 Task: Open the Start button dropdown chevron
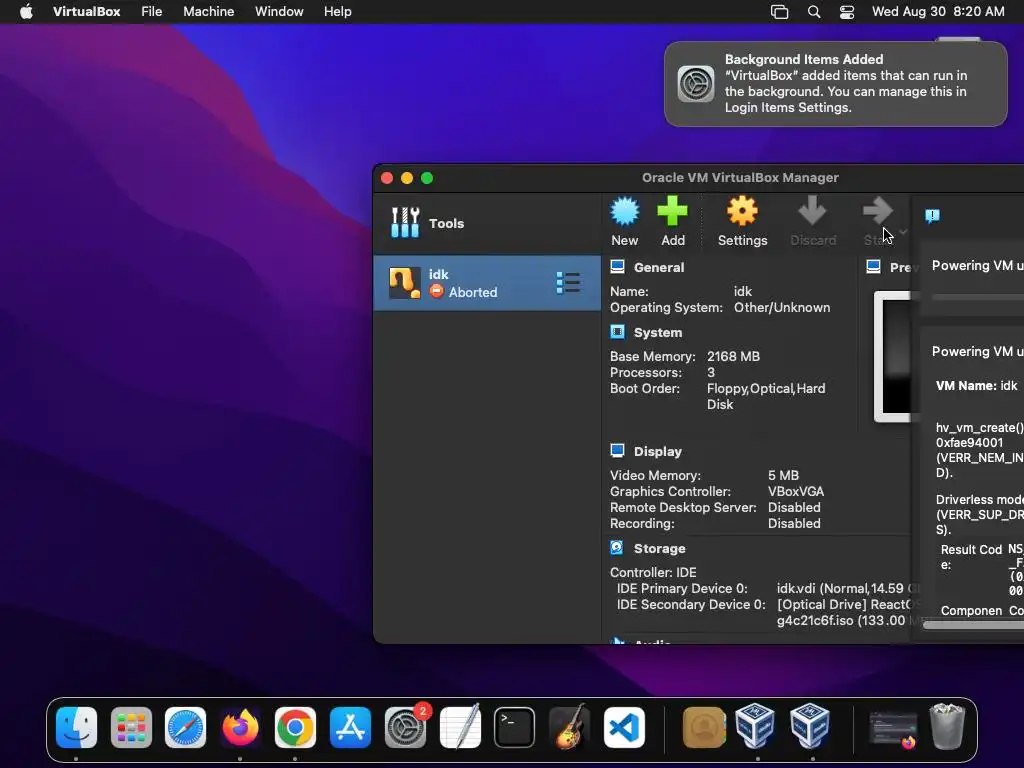click(903, 232)
